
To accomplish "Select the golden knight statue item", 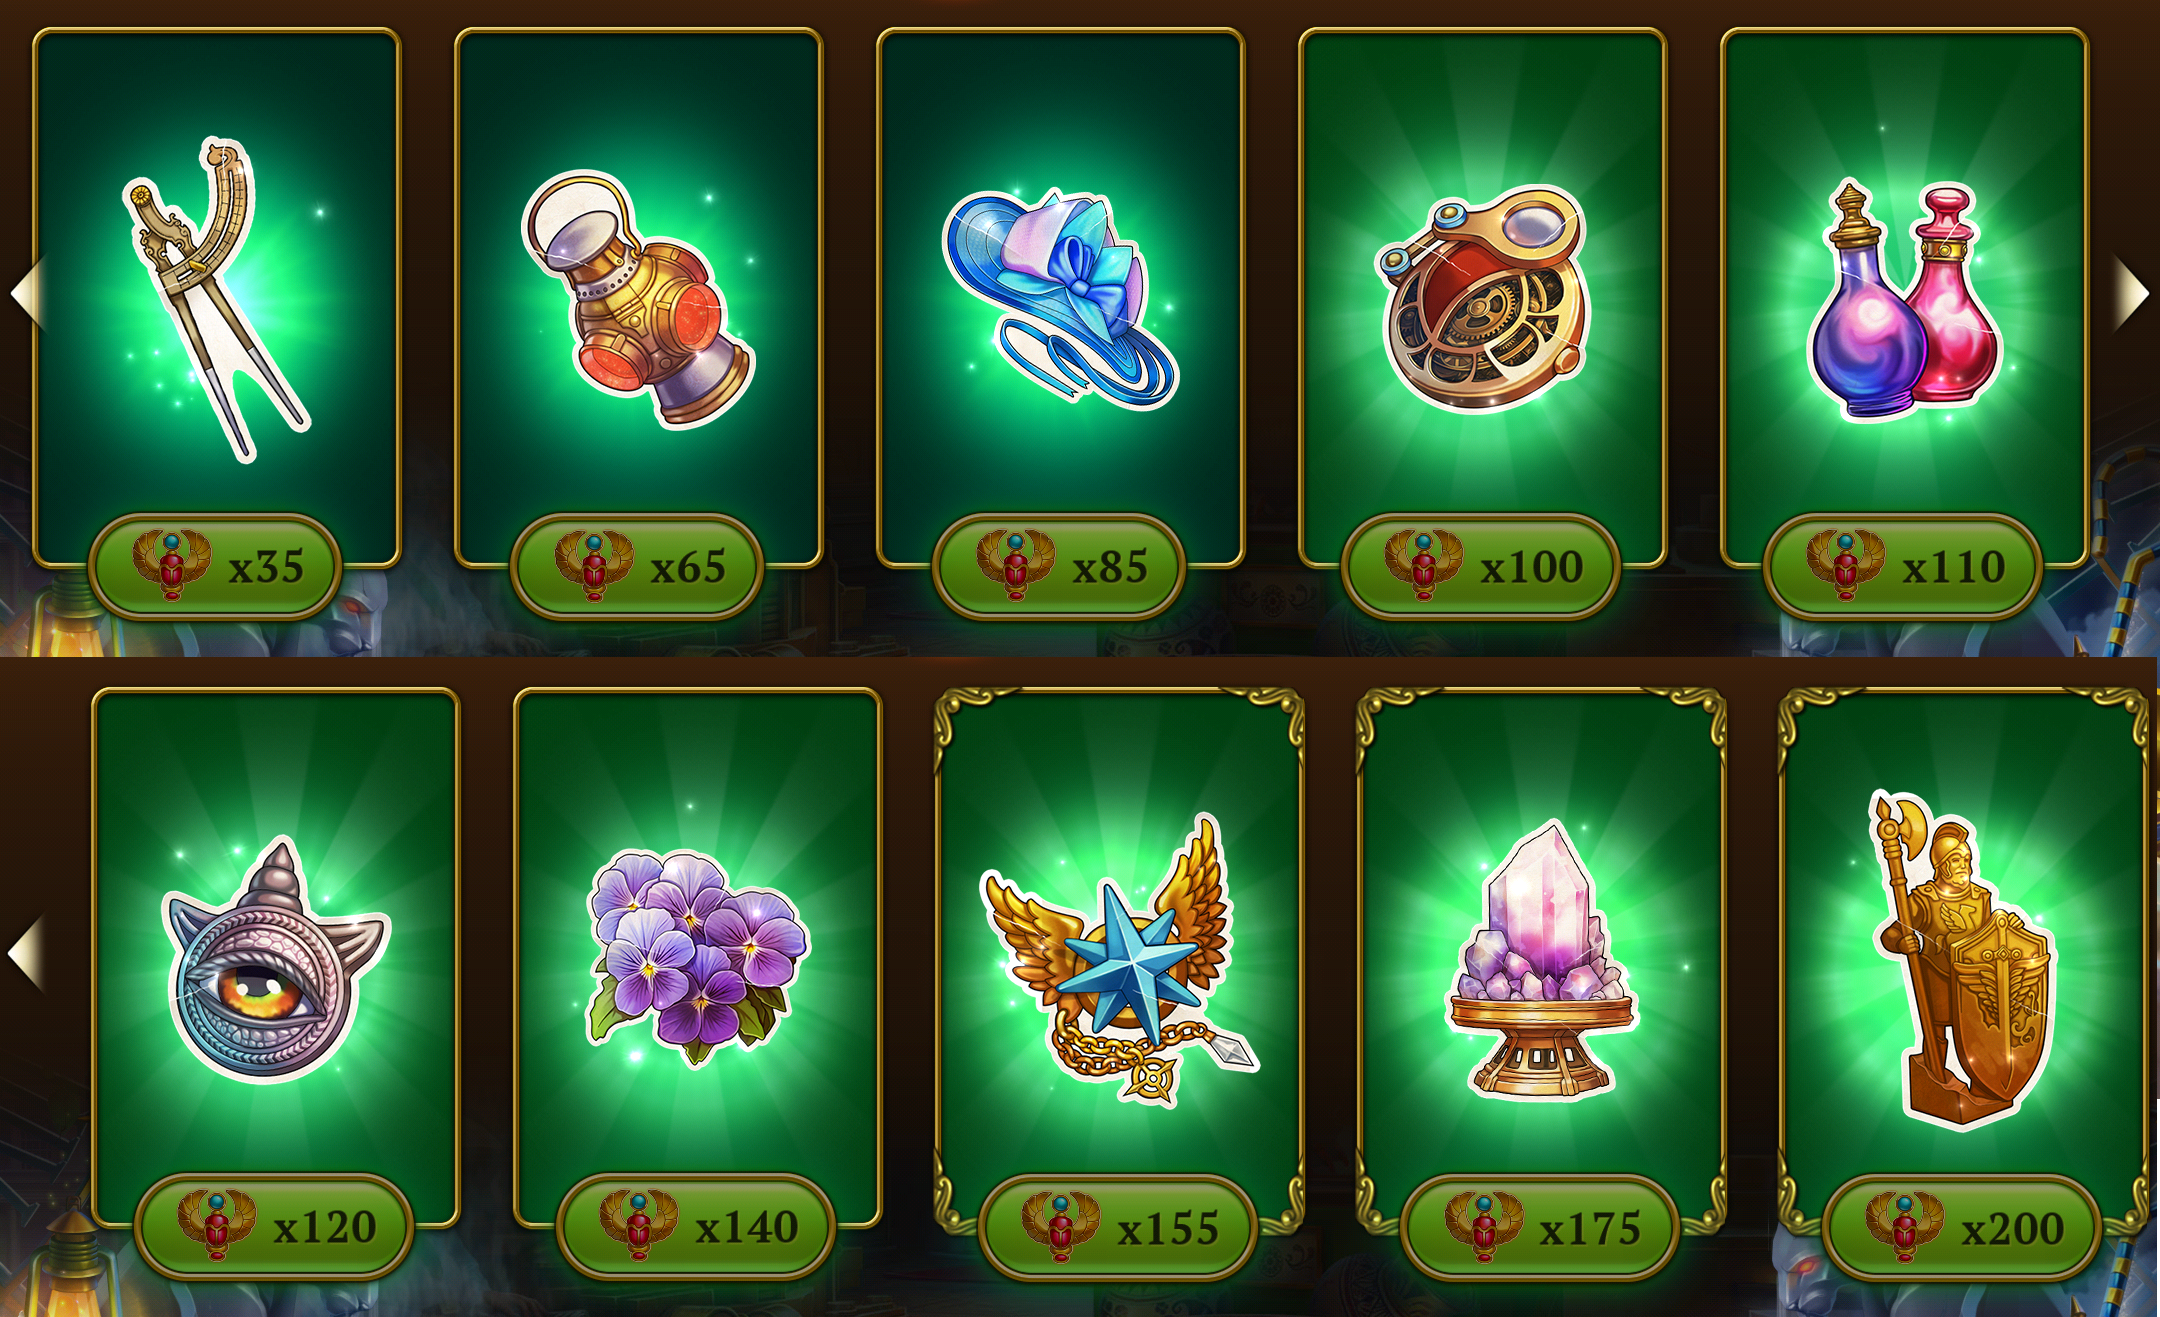I will click(1963, 960).
